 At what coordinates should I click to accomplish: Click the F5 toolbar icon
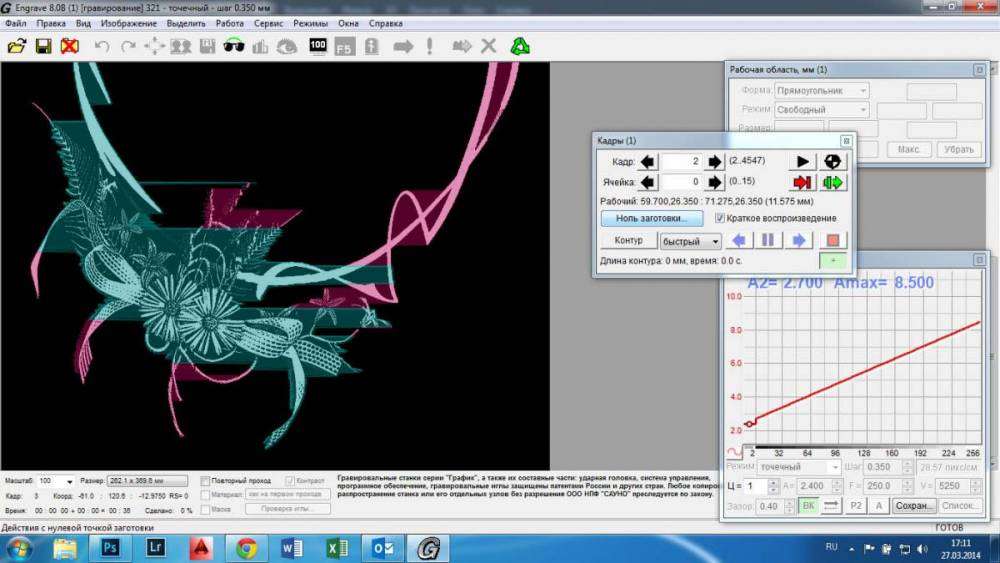[x=344, y=46]
